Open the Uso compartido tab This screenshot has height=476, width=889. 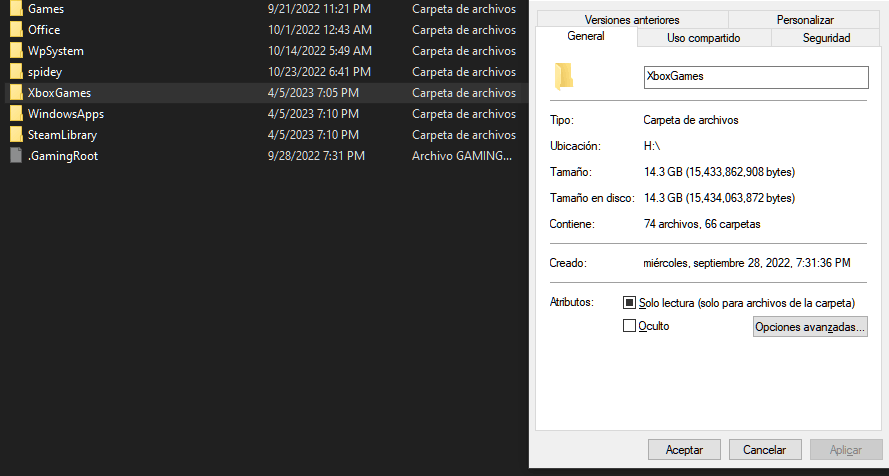pyautogui.click(x=704, y=38)
